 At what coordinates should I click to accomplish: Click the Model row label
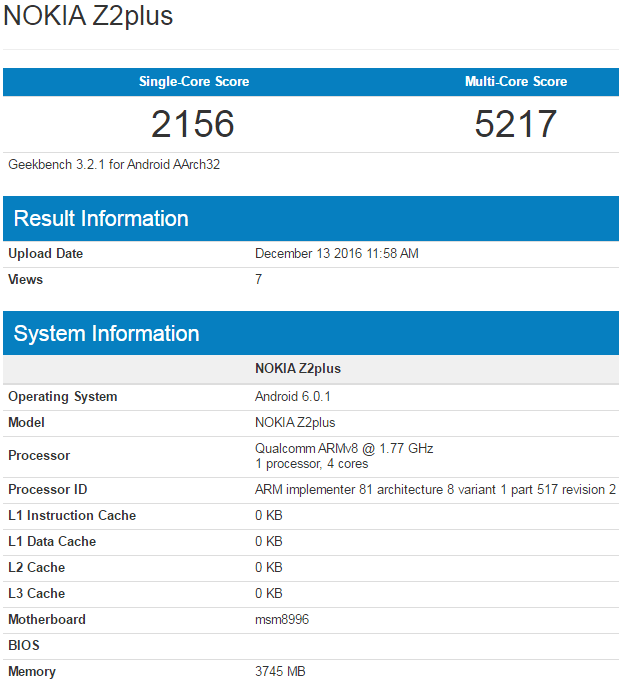coord(27,423)
